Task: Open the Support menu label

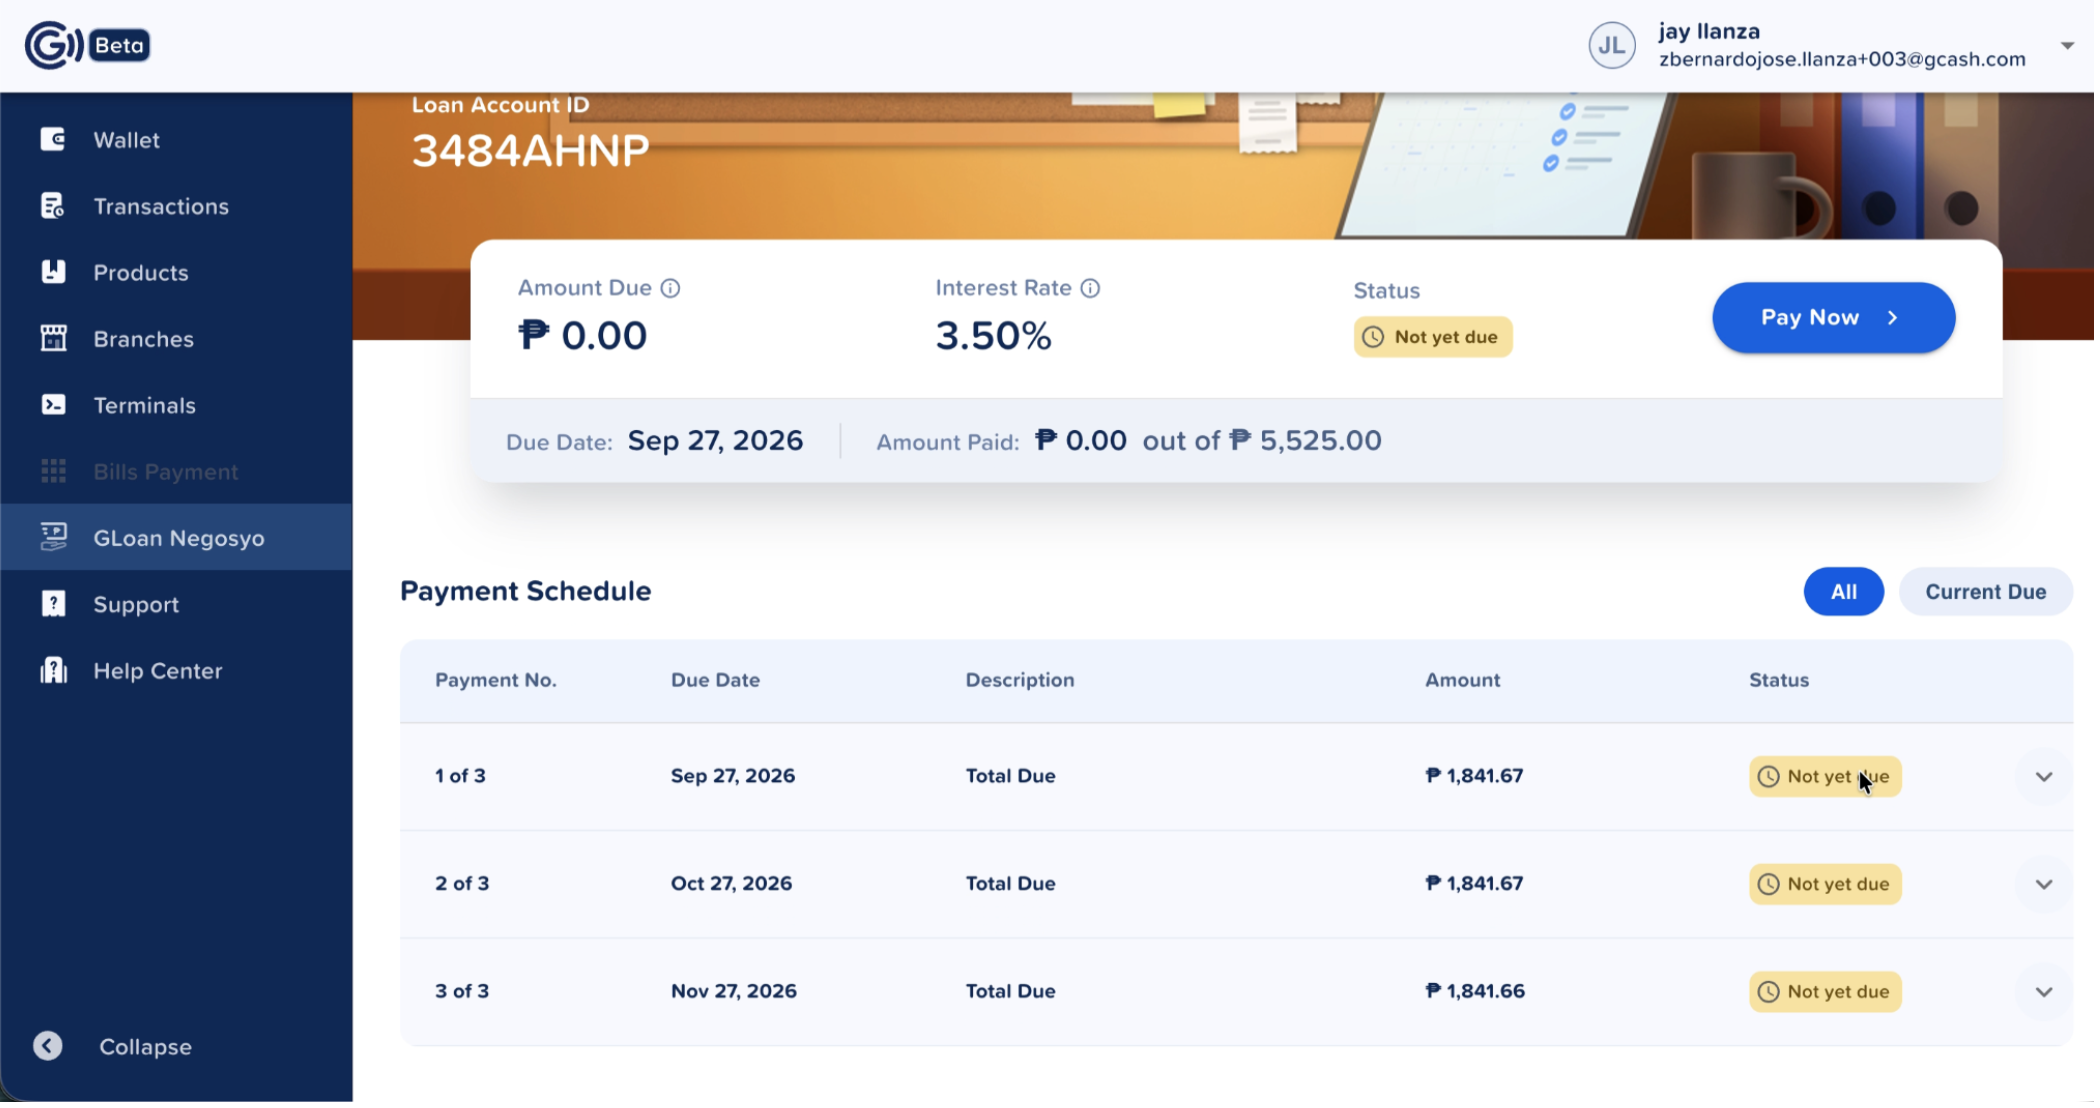Action: click(136, 605)
